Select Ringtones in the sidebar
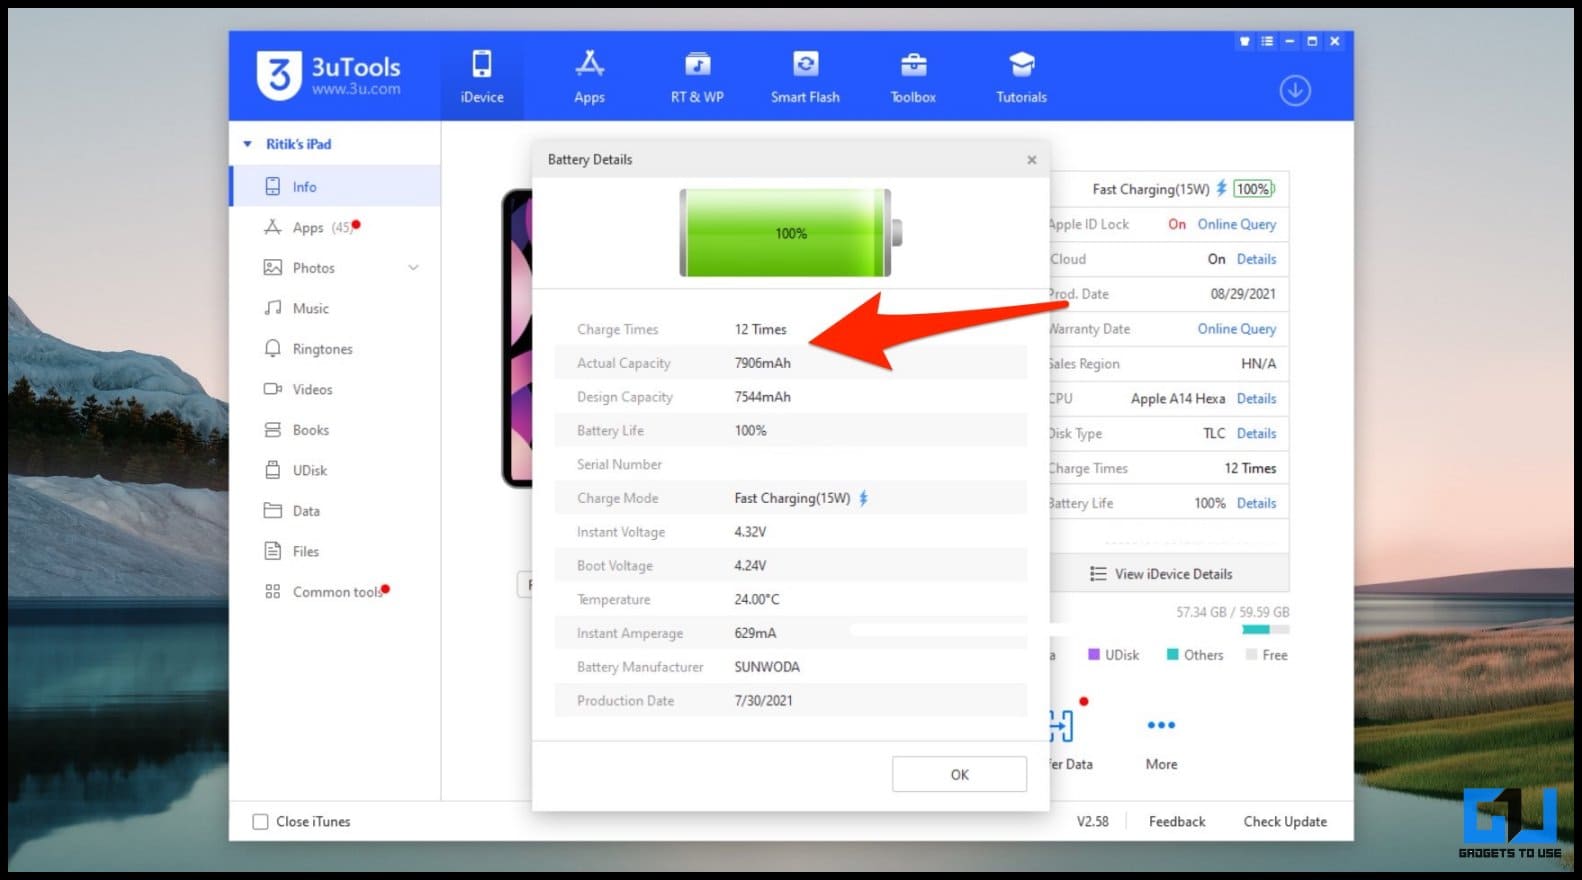The width and height of the screenshot is (1582, 880). pyautogui.click(x=336, y=349)
